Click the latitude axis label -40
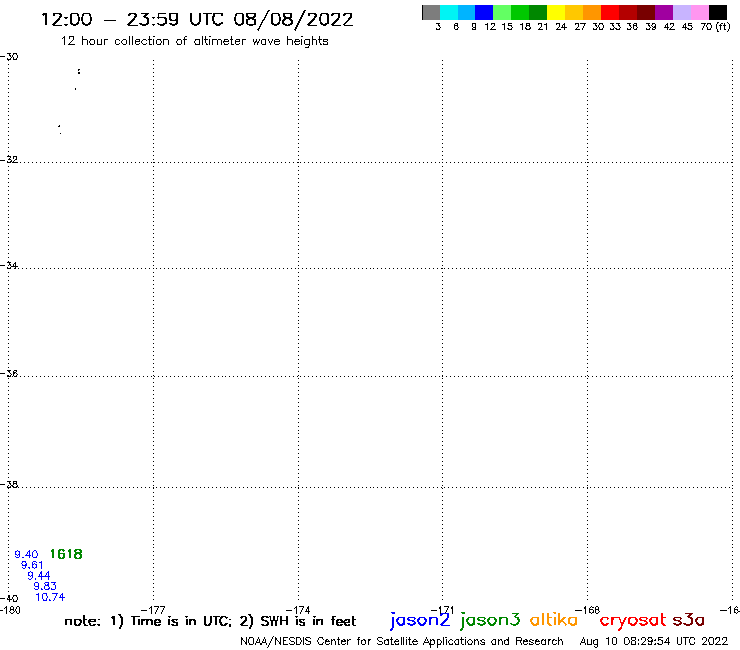The image size is (740, 650). pyautogui.click(x=9, y=599)
